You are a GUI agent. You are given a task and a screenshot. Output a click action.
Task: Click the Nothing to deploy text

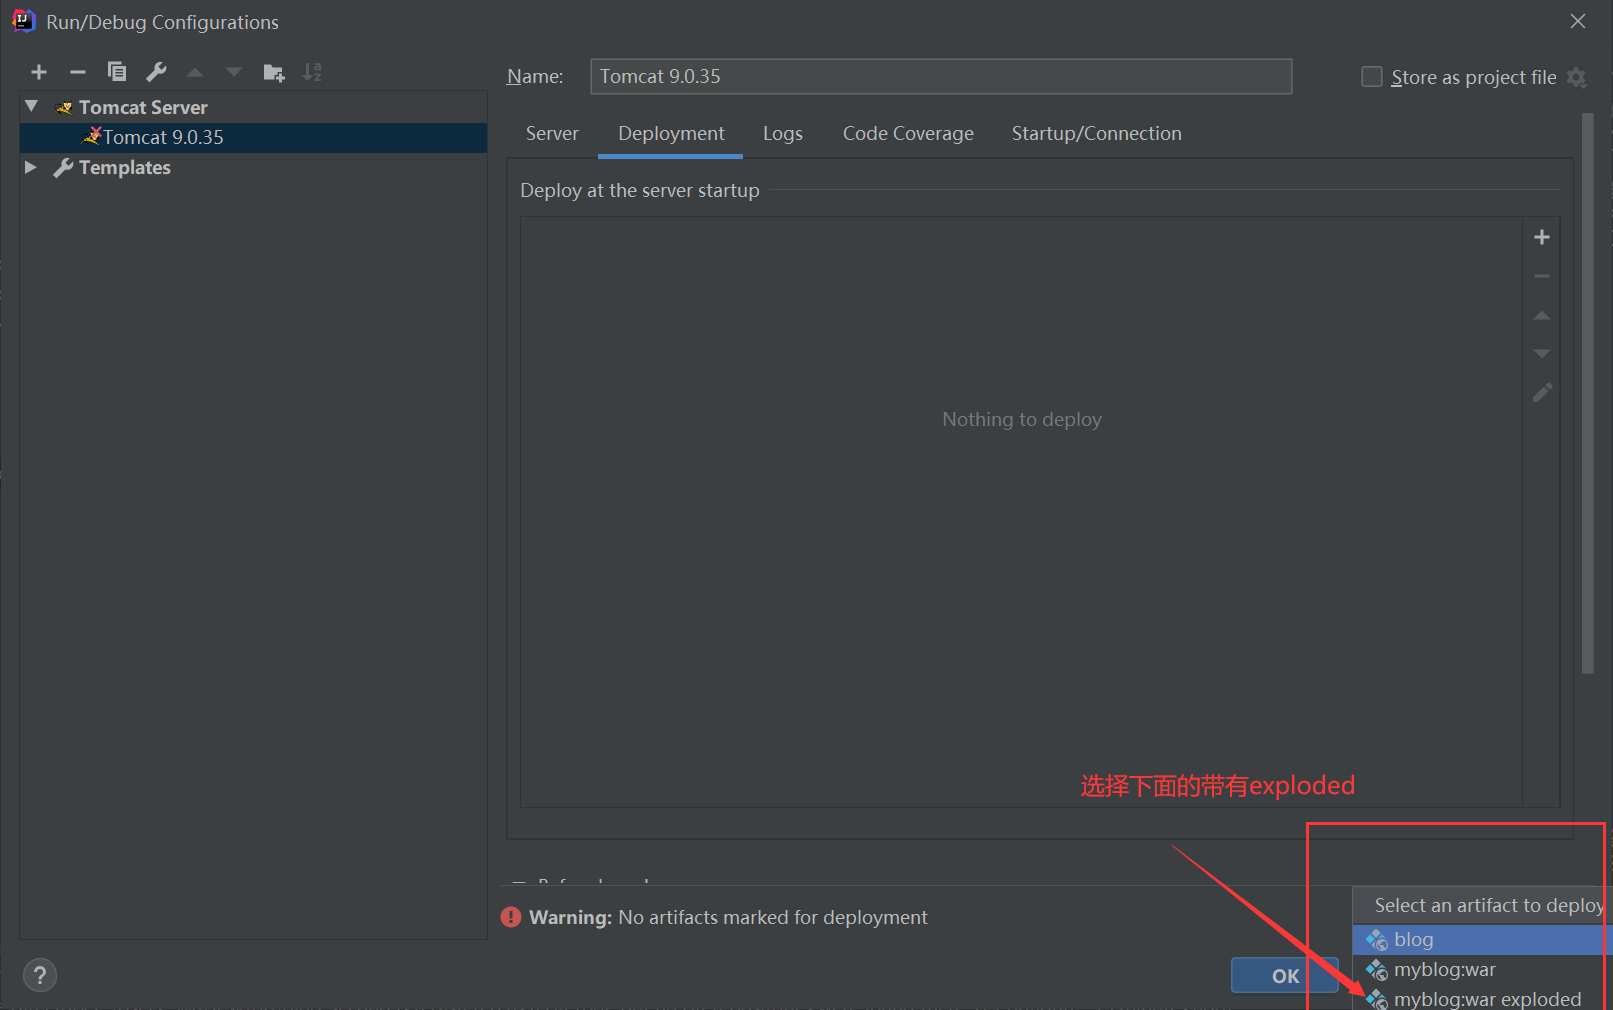coord(1022,420)
